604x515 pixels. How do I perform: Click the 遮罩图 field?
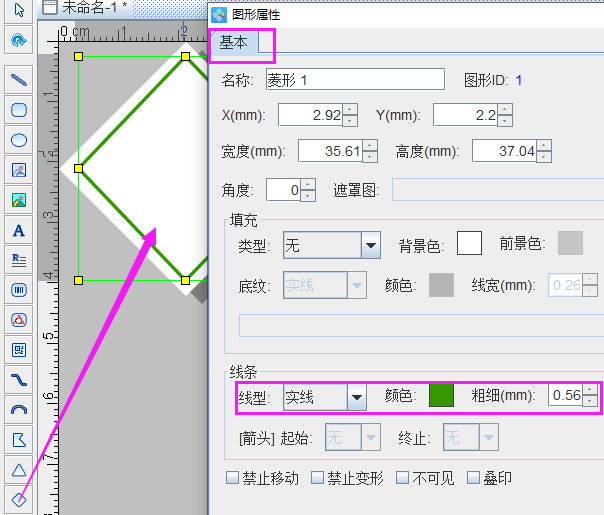(x=498, y=190)
